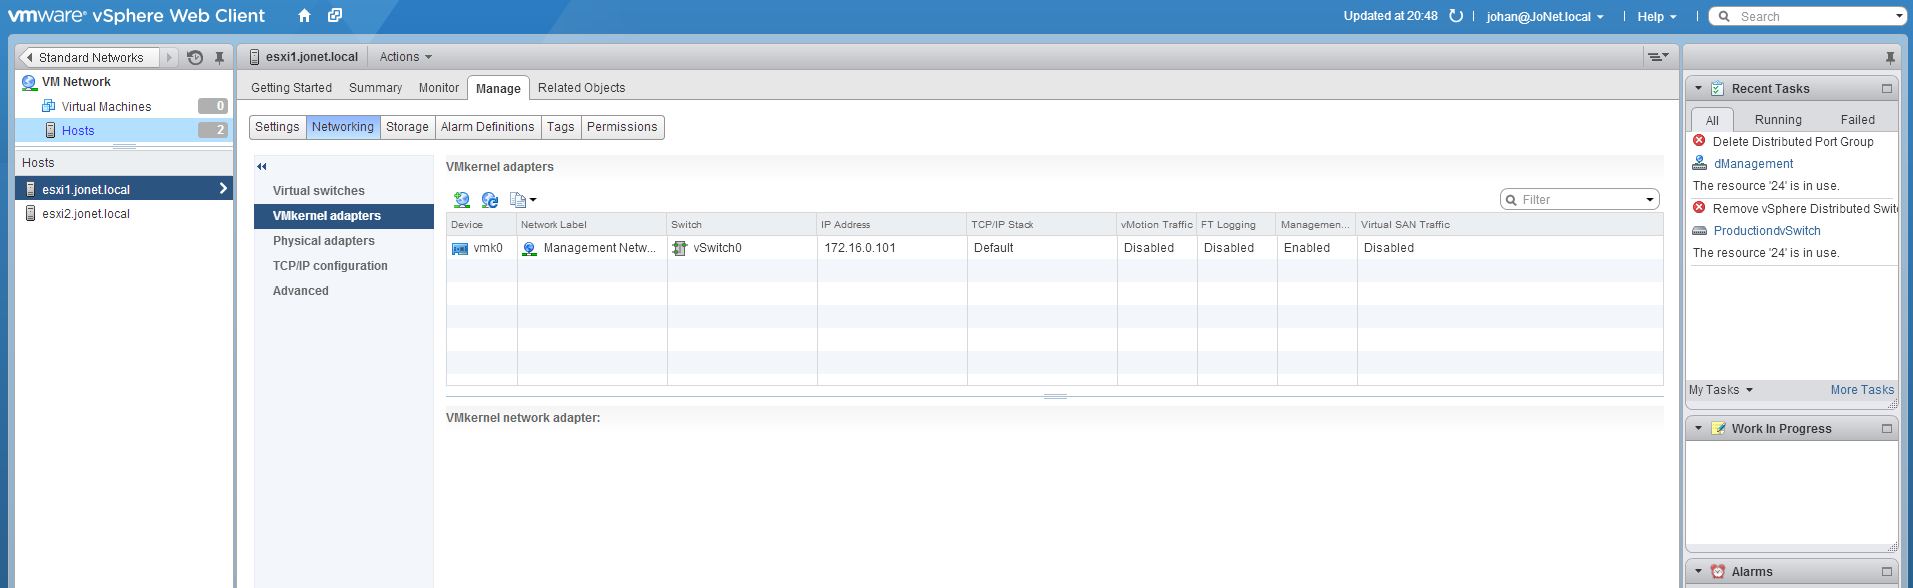Go back to Standard Networks
1913x588 pixels.
[x=90, y=58]
